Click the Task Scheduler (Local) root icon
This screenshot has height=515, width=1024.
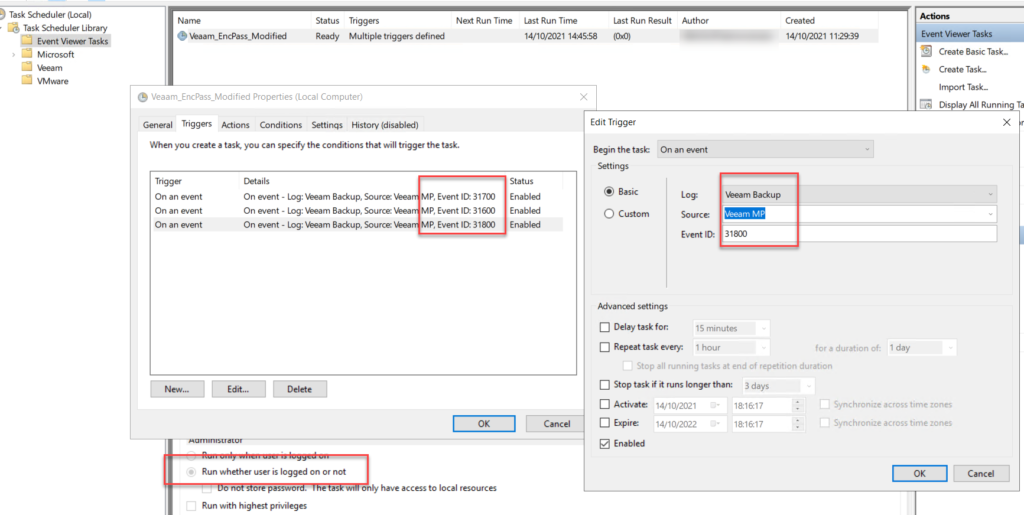coord(3,14)
